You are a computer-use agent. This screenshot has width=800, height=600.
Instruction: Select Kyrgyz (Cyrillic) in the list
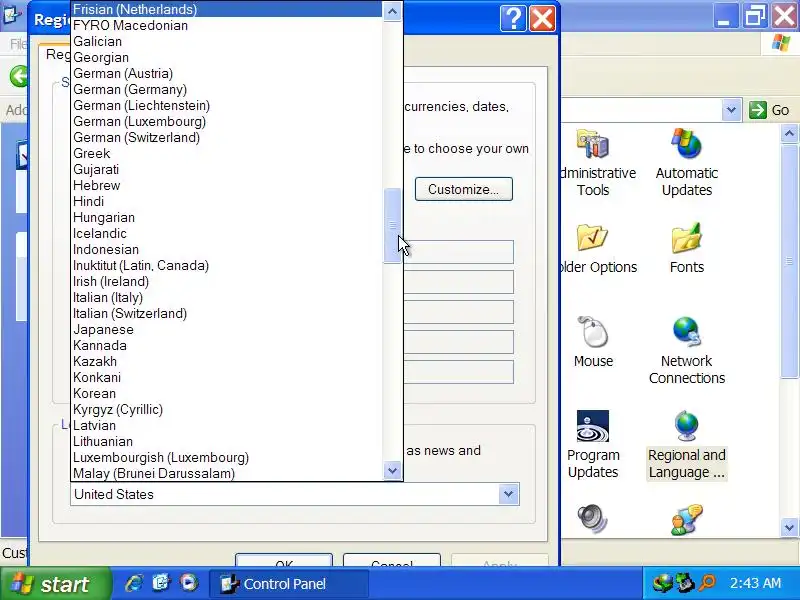click(227, 410)
